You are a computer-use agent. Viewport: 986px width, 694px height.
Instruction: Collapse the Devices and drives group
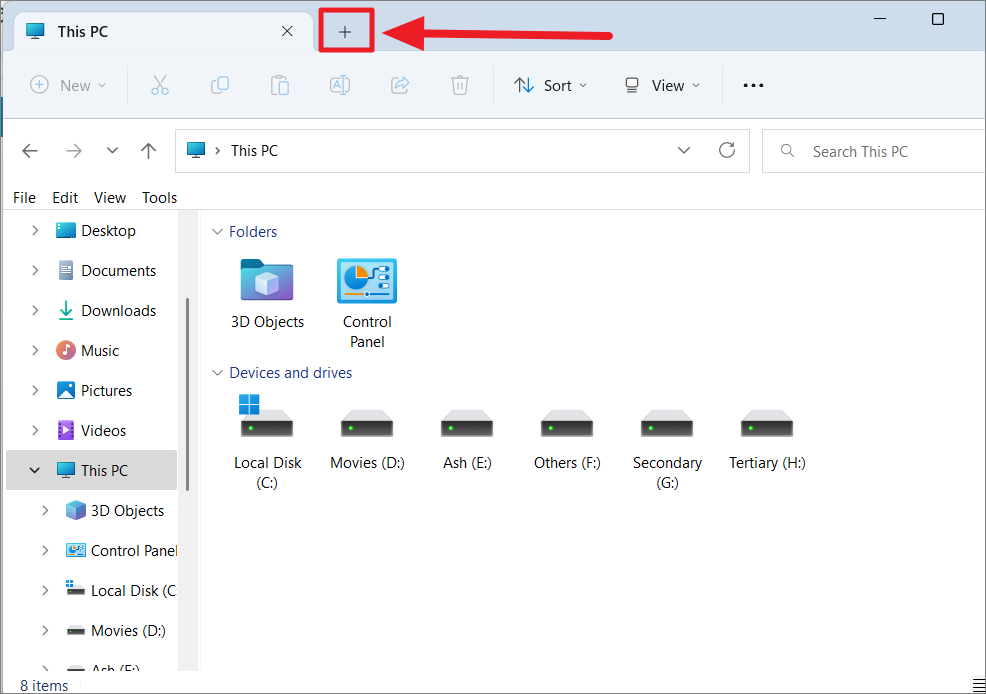217,373
